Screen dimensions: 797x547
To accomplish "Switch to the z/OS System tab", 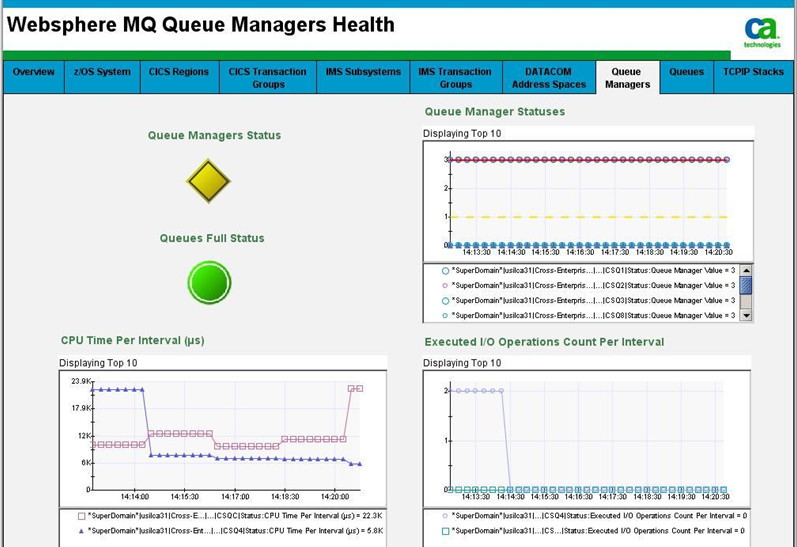I will (102, 77).
